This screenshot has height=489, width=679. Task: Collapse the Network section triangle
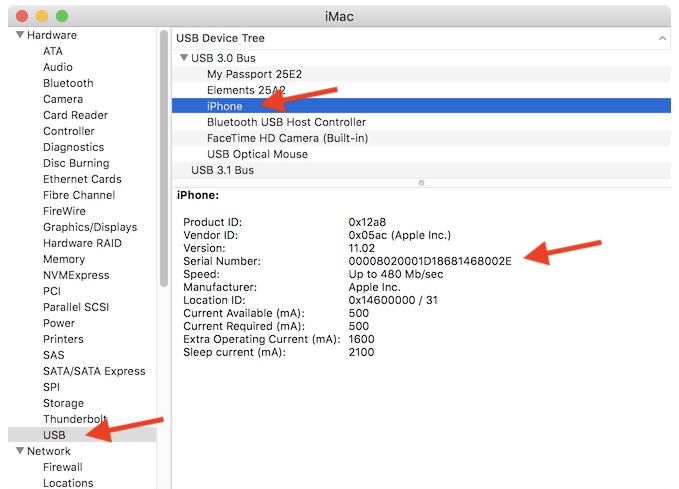20,450
